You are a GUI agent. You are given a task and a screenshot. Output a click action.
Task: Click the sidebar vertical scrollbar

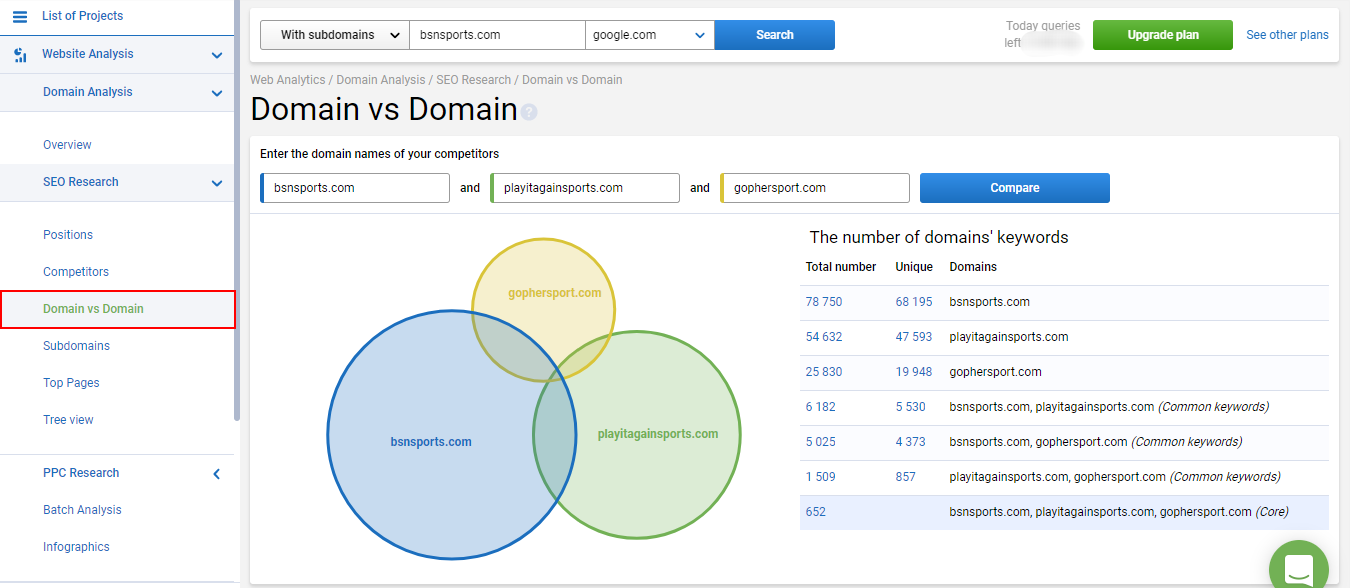237,210
